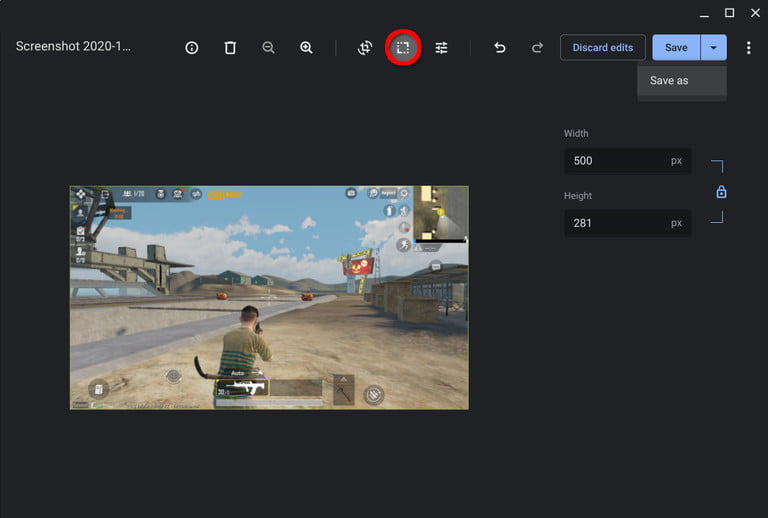
Task: Open the crop and rotate tool
Action: click(x=365, y=47)
